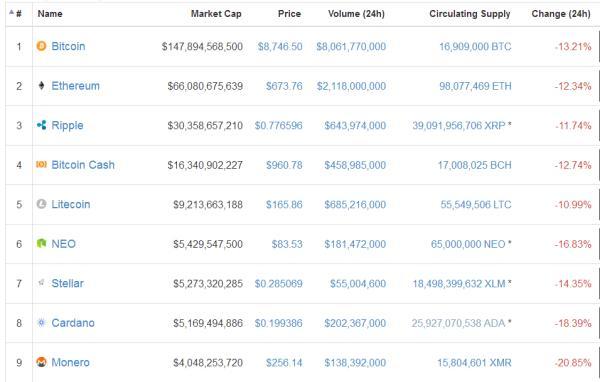The width and height of the screenshot is (600, 382).
Task: Click the gray Litecoin icon
Action: click(x=41, y=204)
